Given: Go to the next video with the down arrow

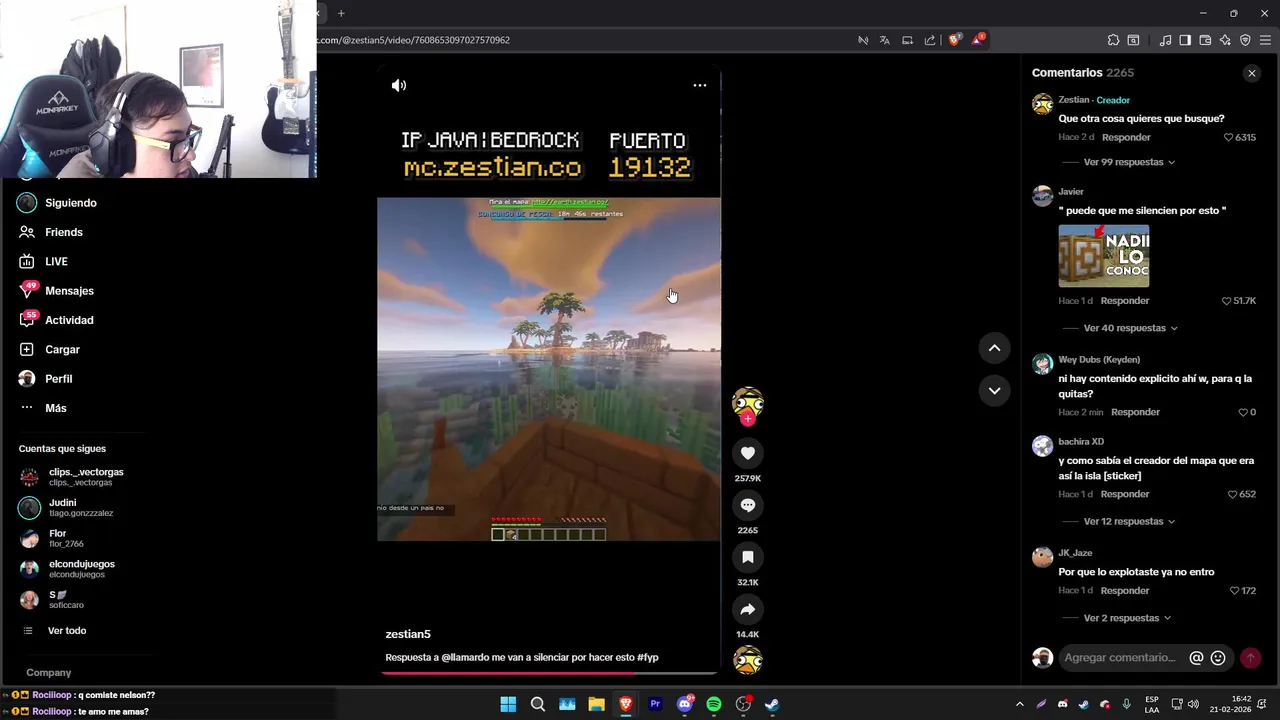Looking at the screenshot, I should pyautogui.click(x=995, y=391).
